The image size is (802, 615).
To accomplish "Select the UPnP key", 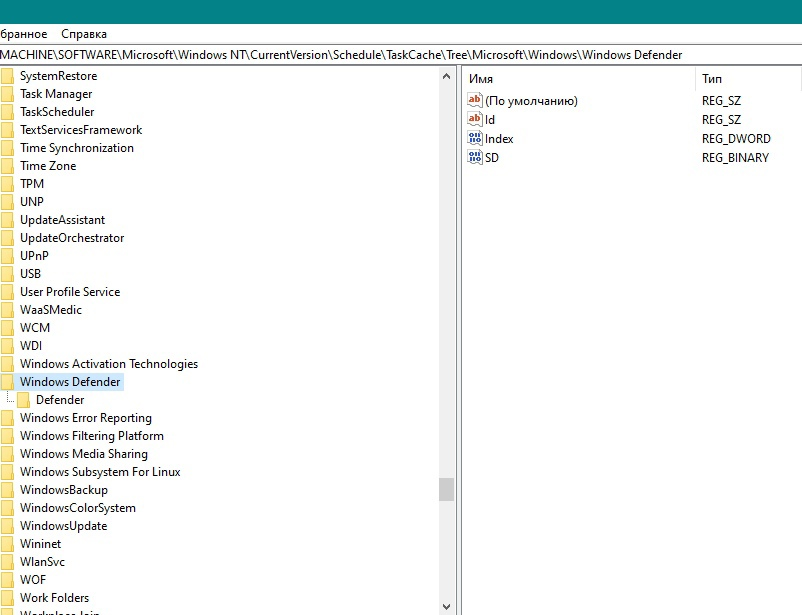I will 34,256.
